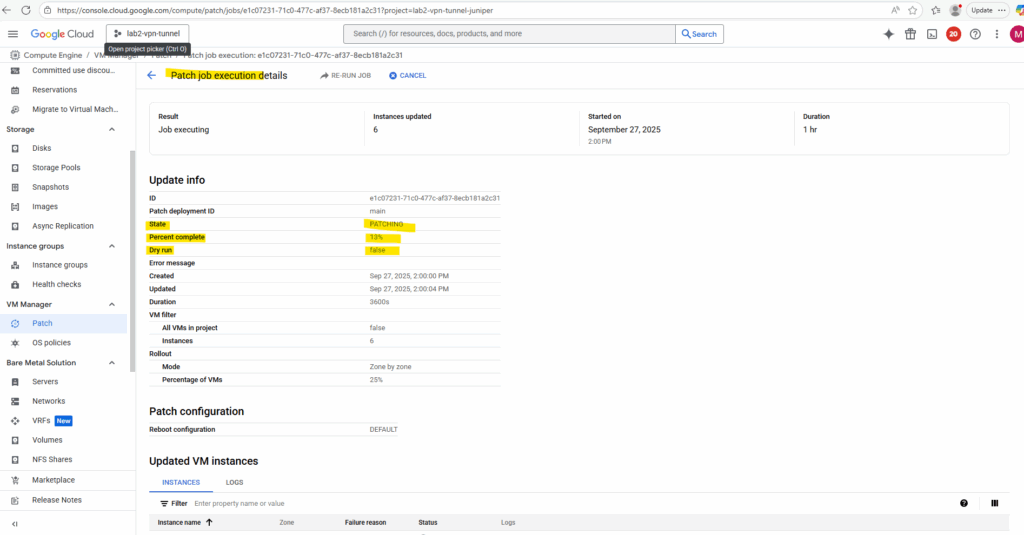
Task: Open the help question mark icon
Action: pyautogui.click(x=975, y=34)
